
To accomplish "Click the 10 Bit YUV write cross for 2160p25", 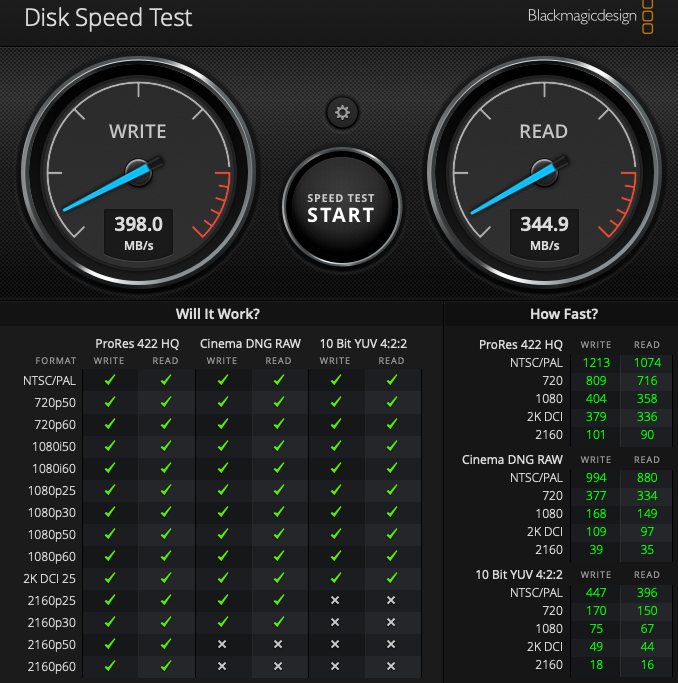I will tap(335, 600).
